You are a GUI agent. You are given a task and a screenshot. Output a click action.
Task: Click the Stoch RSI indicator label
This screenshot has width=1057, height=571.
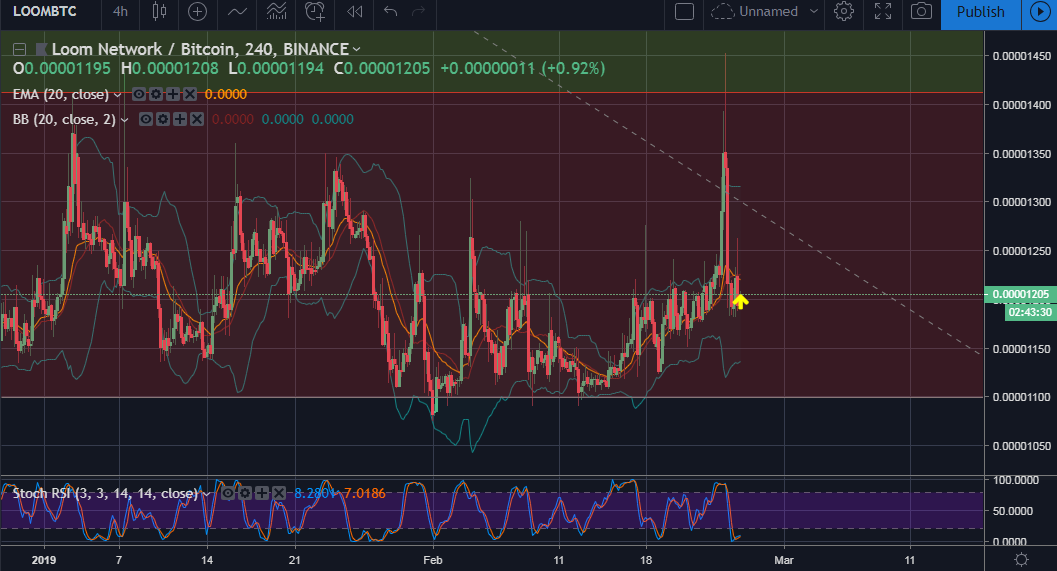click(x=105, y=493)
